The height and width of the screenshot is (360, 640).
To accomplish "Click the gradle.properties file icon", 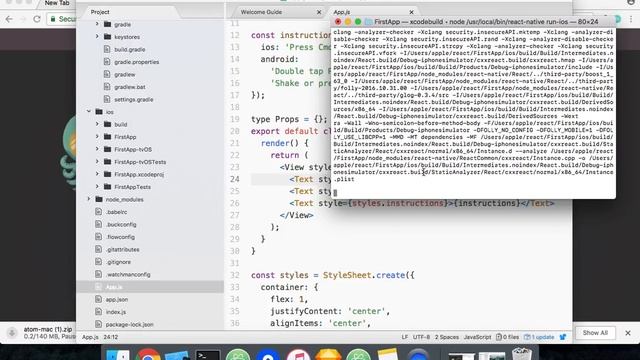I will click(107, 62).
